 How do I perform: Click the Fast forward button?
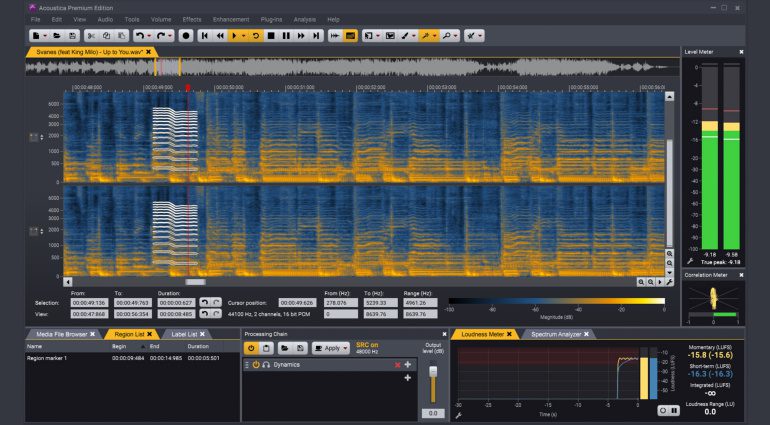tap(301, 36)
